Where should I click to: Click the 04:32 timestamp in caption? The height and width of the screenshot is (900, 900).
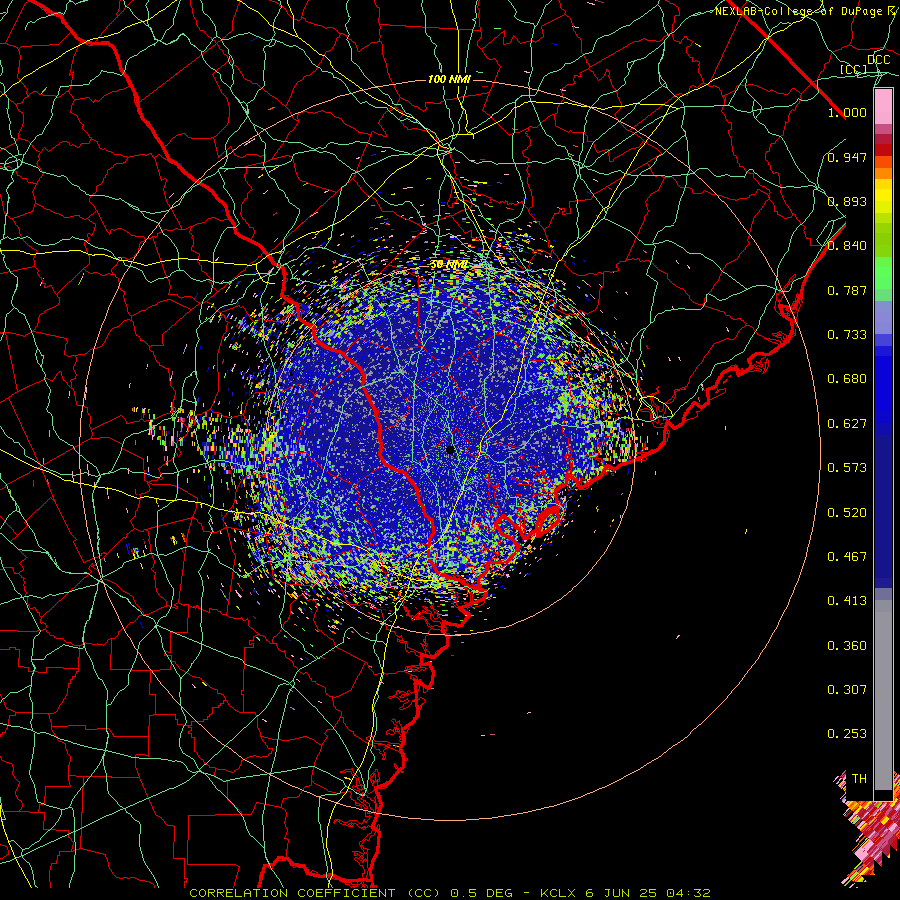[688, 893]
